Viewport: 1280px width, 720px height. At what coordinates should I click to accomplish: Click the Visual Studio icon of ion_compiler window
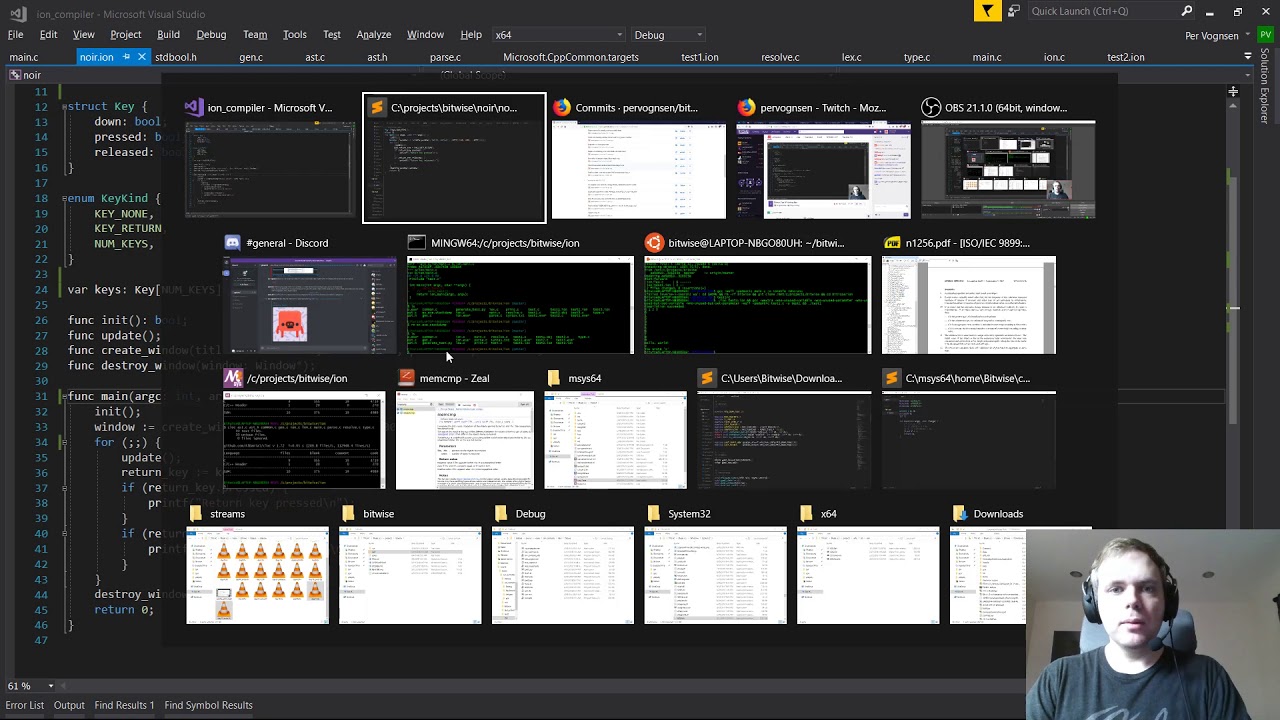tap(194, 108)
